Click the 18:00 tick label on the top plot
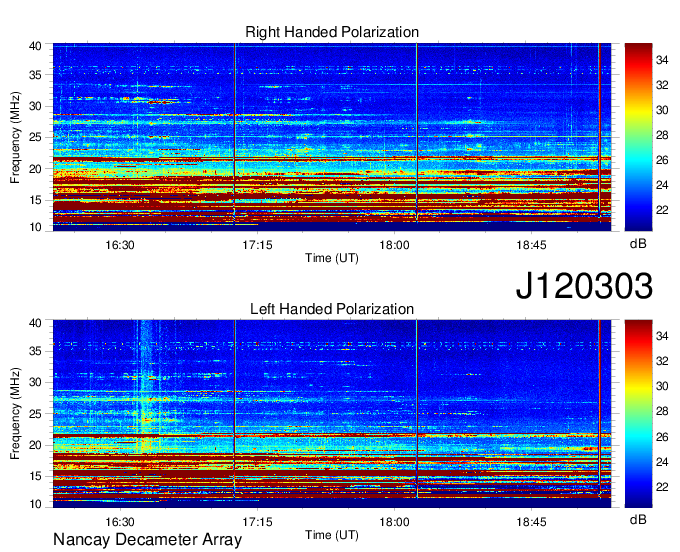The image size is (680, 552). [394, 245]
